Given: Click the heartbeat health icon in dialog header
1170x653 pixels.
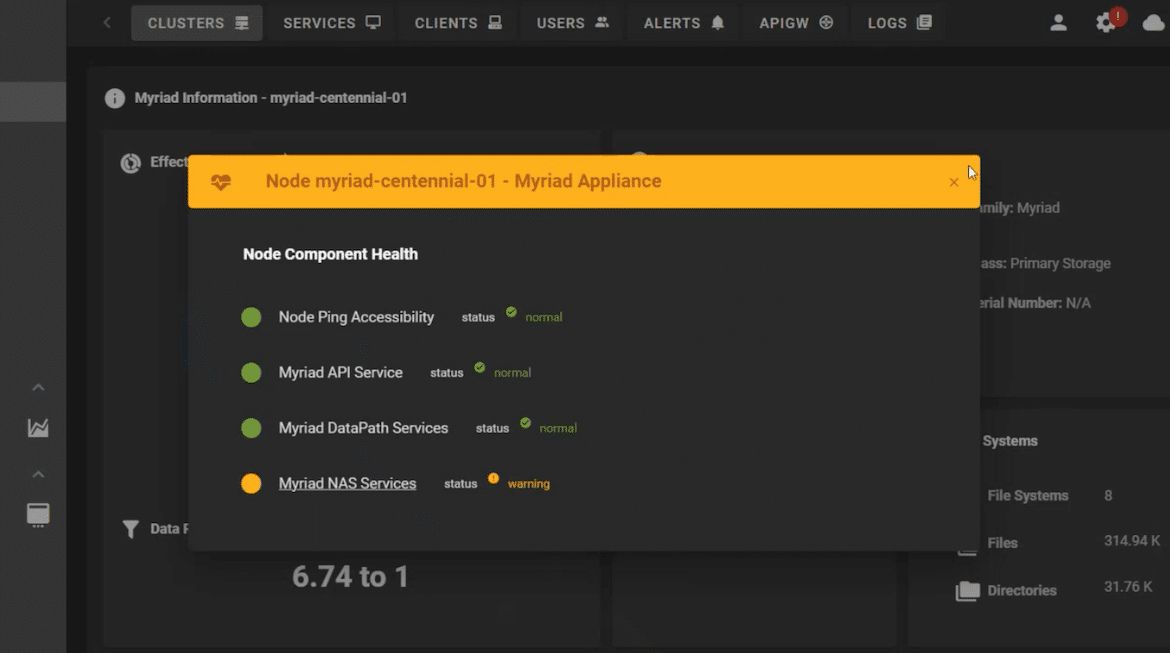Looking at the screenshot, I should pos(221,181).
